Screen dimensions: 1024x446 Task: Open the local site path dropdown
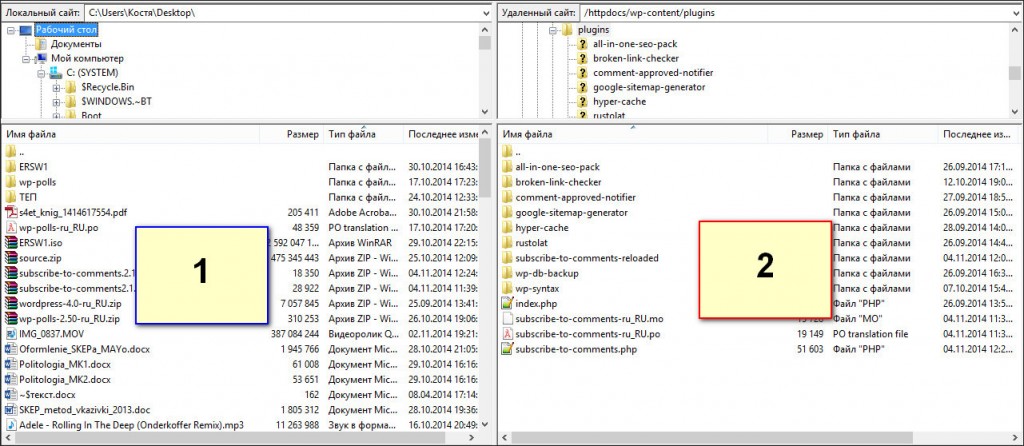(485, 12)
